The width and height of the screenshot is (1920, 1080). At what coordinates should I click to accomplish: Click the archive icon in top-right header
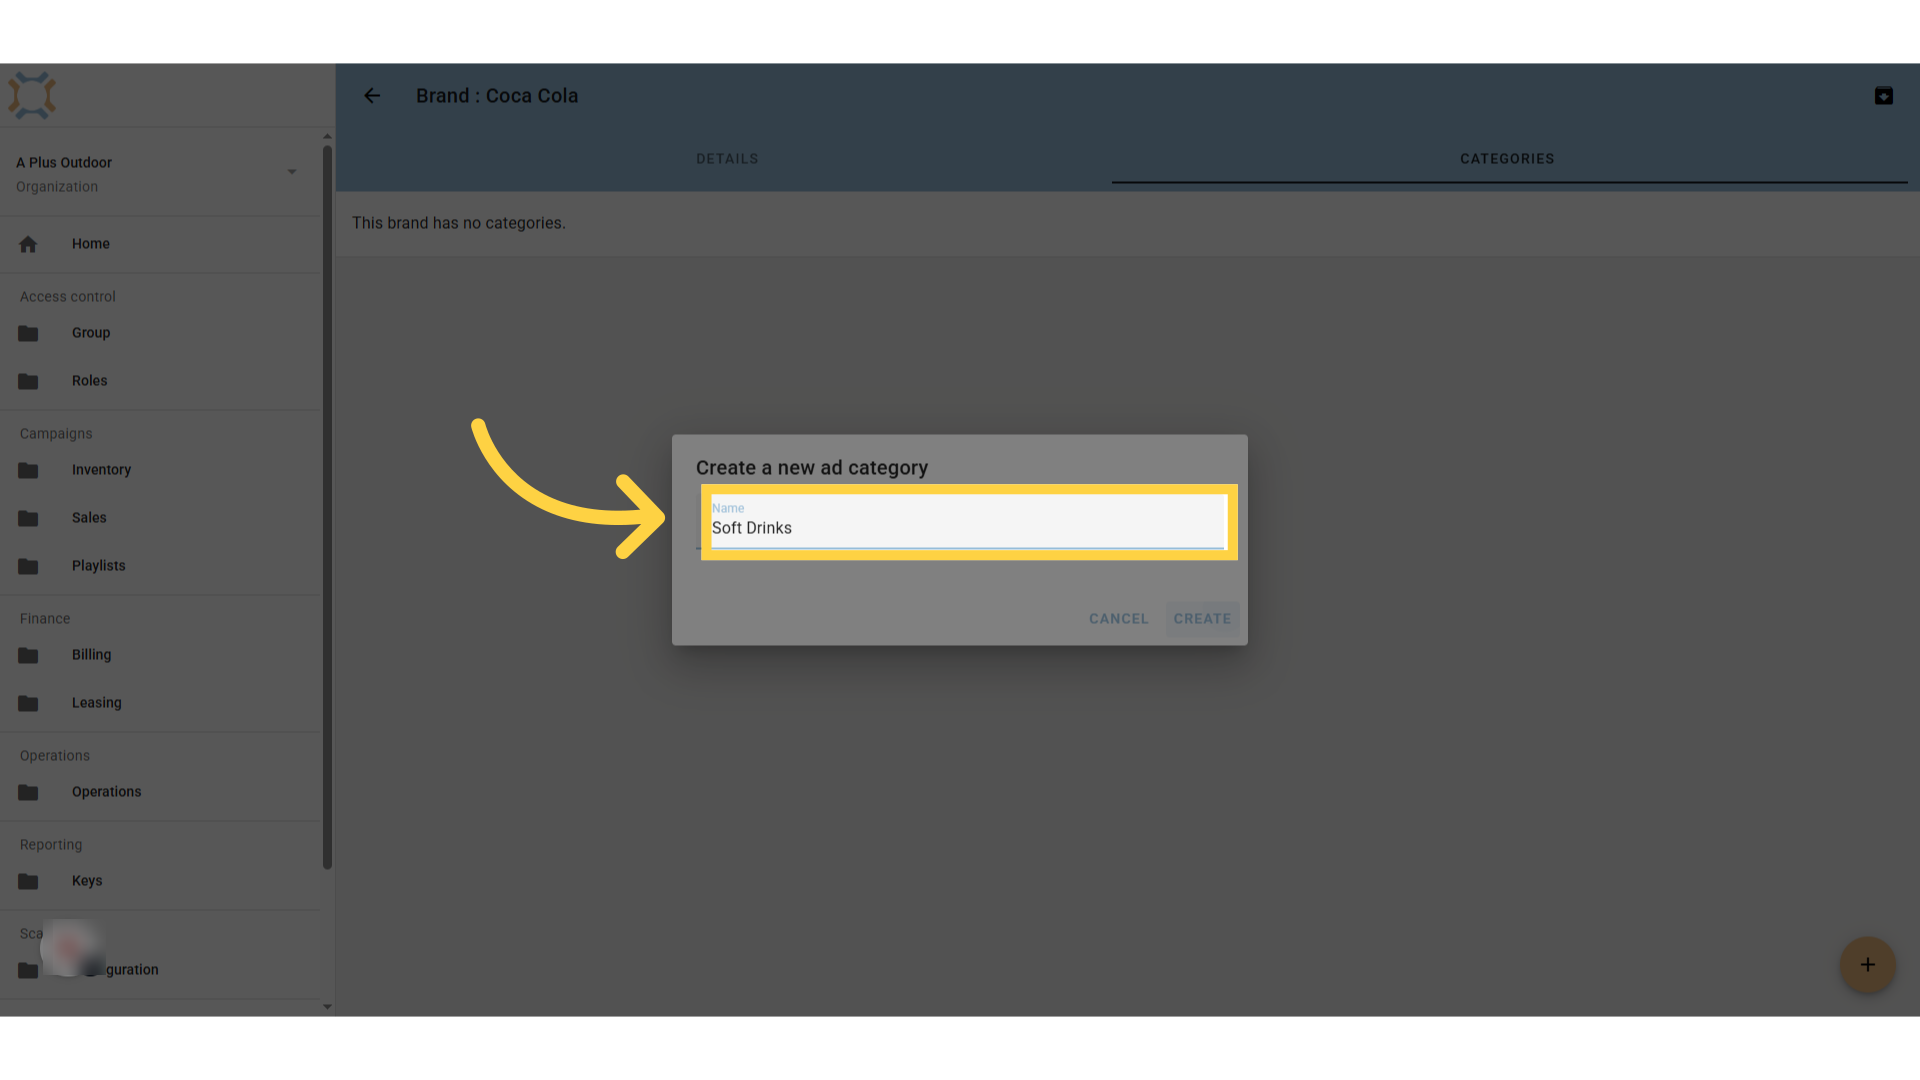tap(1883, 96)
